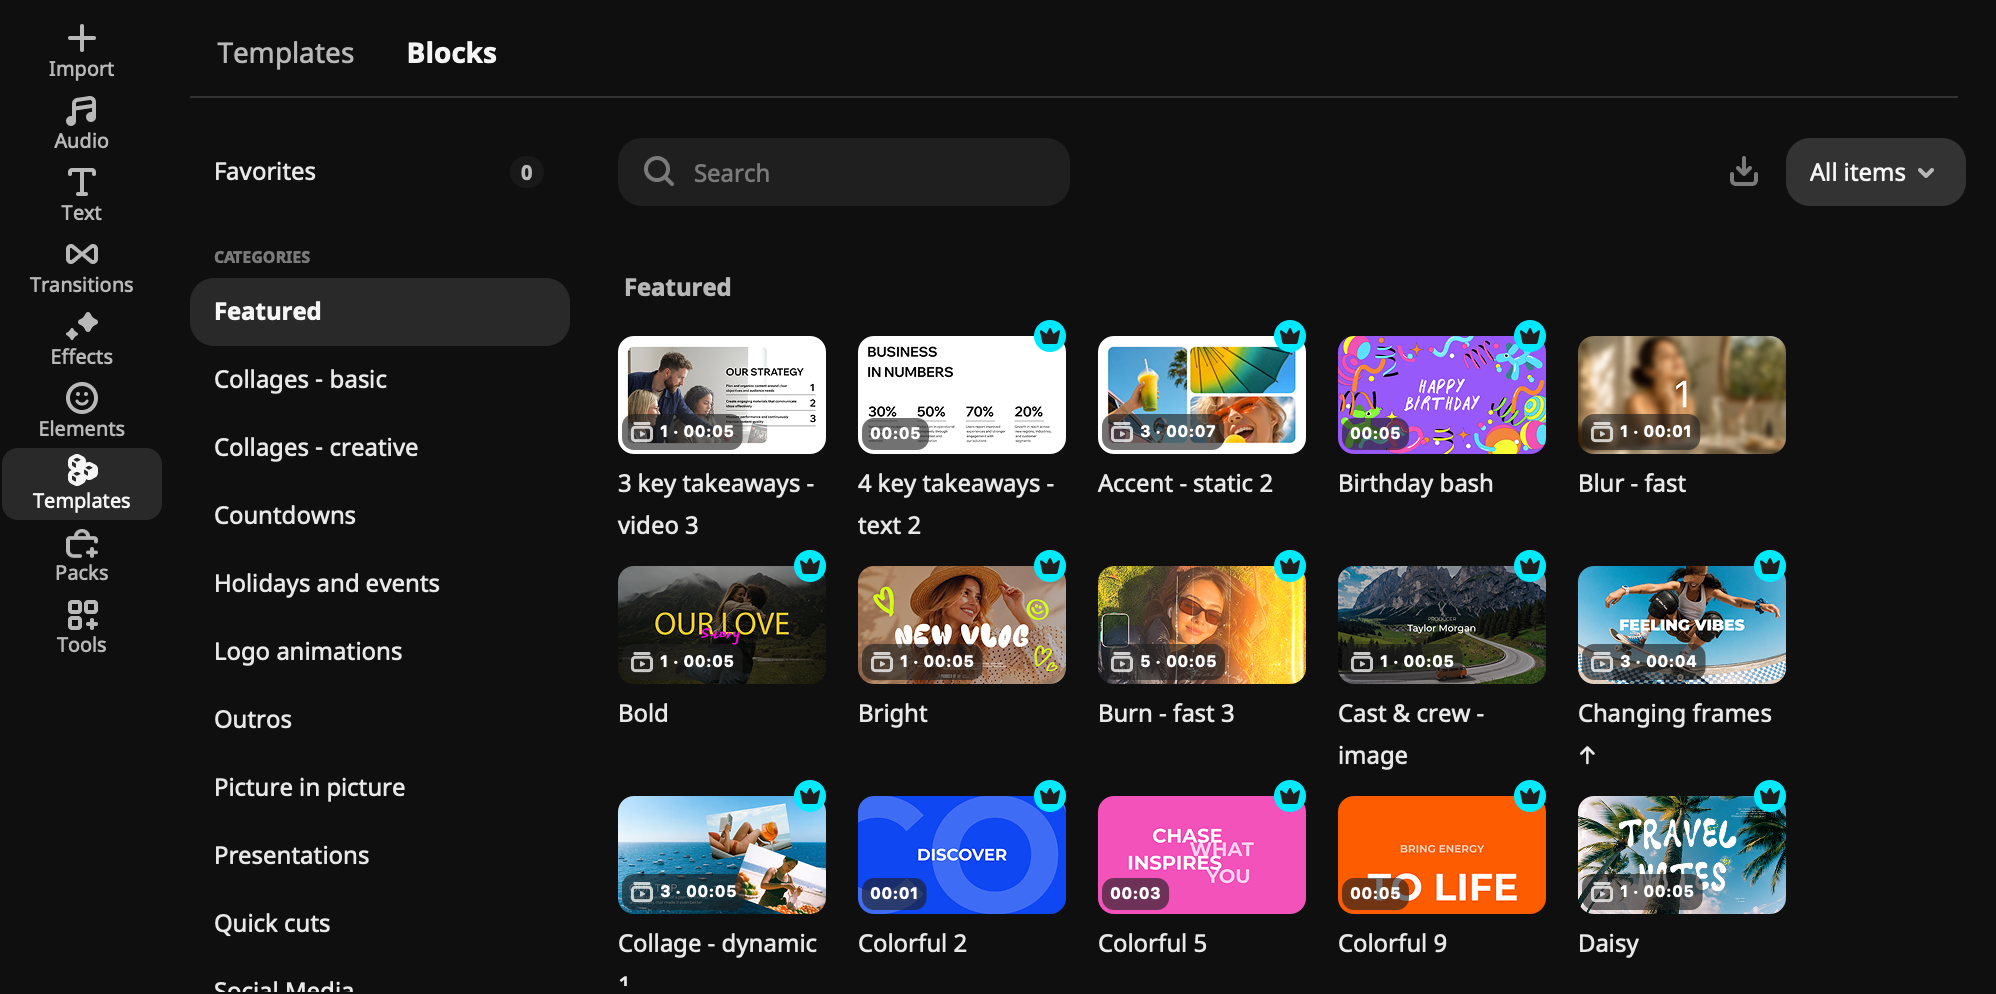Screen dimensions: 1996x994
Task: Click crown badge on Colorful 2 block
Action: [1050, 796]
